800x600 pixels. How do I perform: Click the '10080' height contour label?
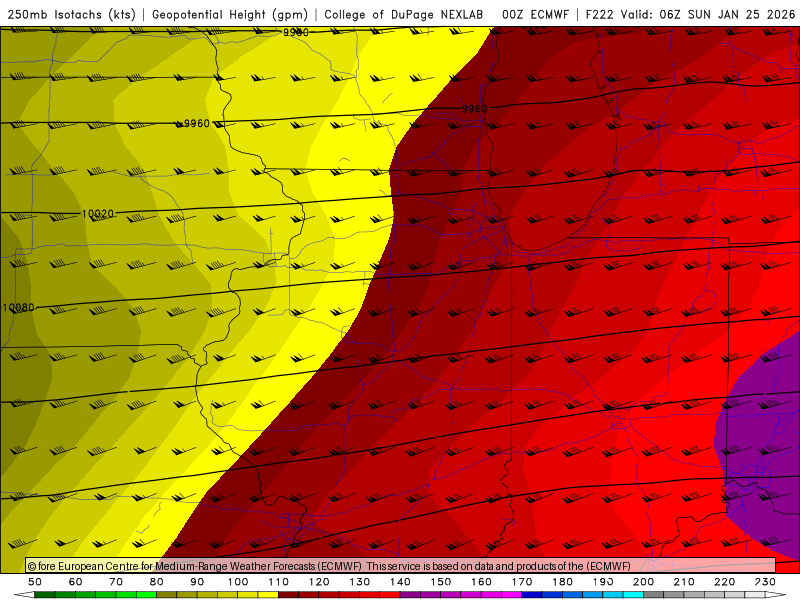[18, 308]
